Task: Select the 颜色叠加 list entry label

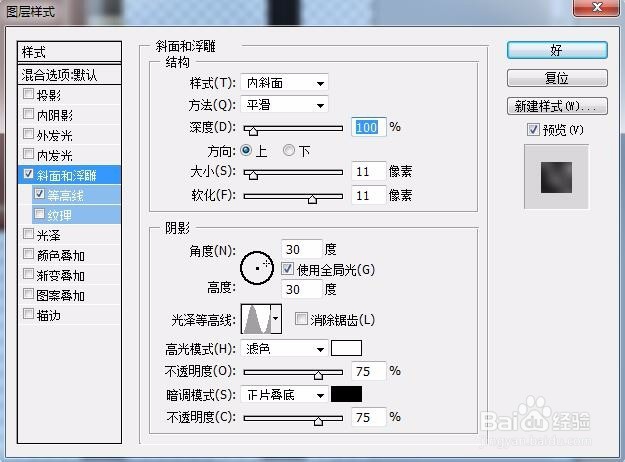Action: pos(61,256)
